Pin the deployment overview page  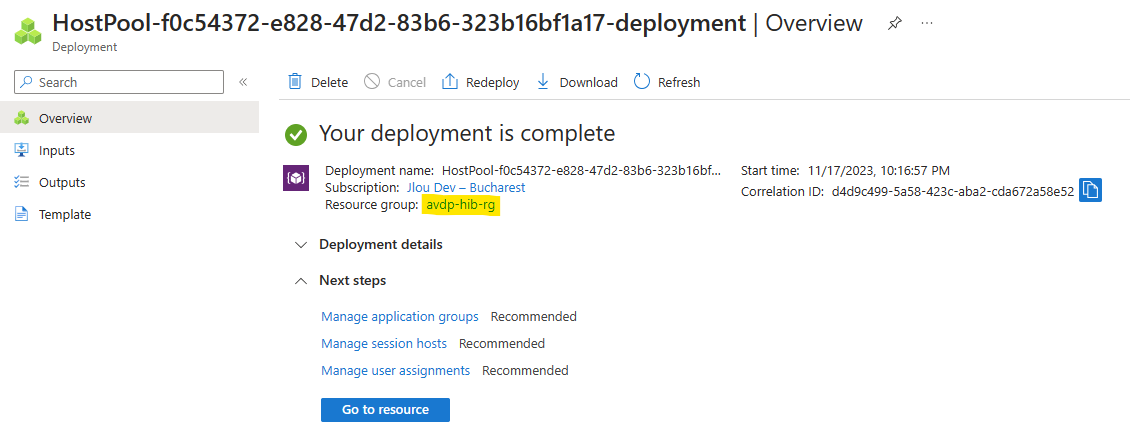tap(894, 24)
